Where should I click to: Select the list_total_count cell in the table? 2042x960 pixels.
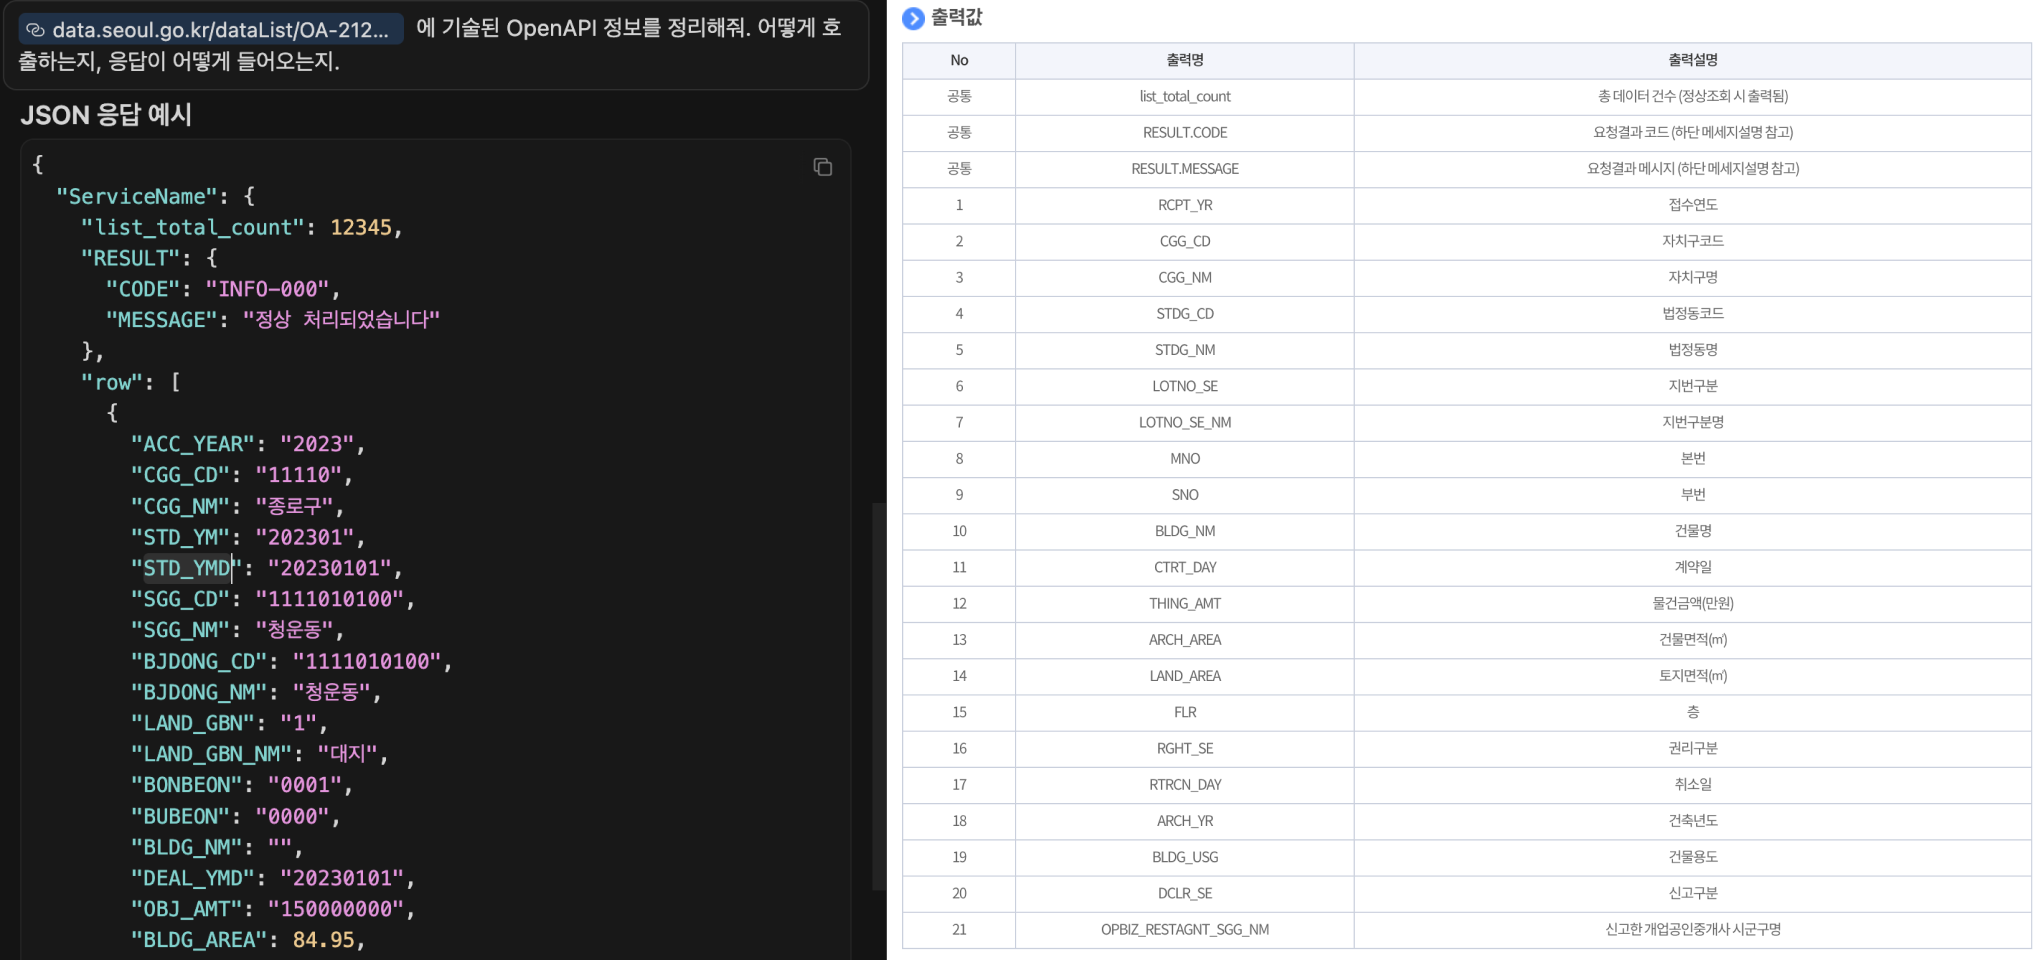[x=1184, y=96]
